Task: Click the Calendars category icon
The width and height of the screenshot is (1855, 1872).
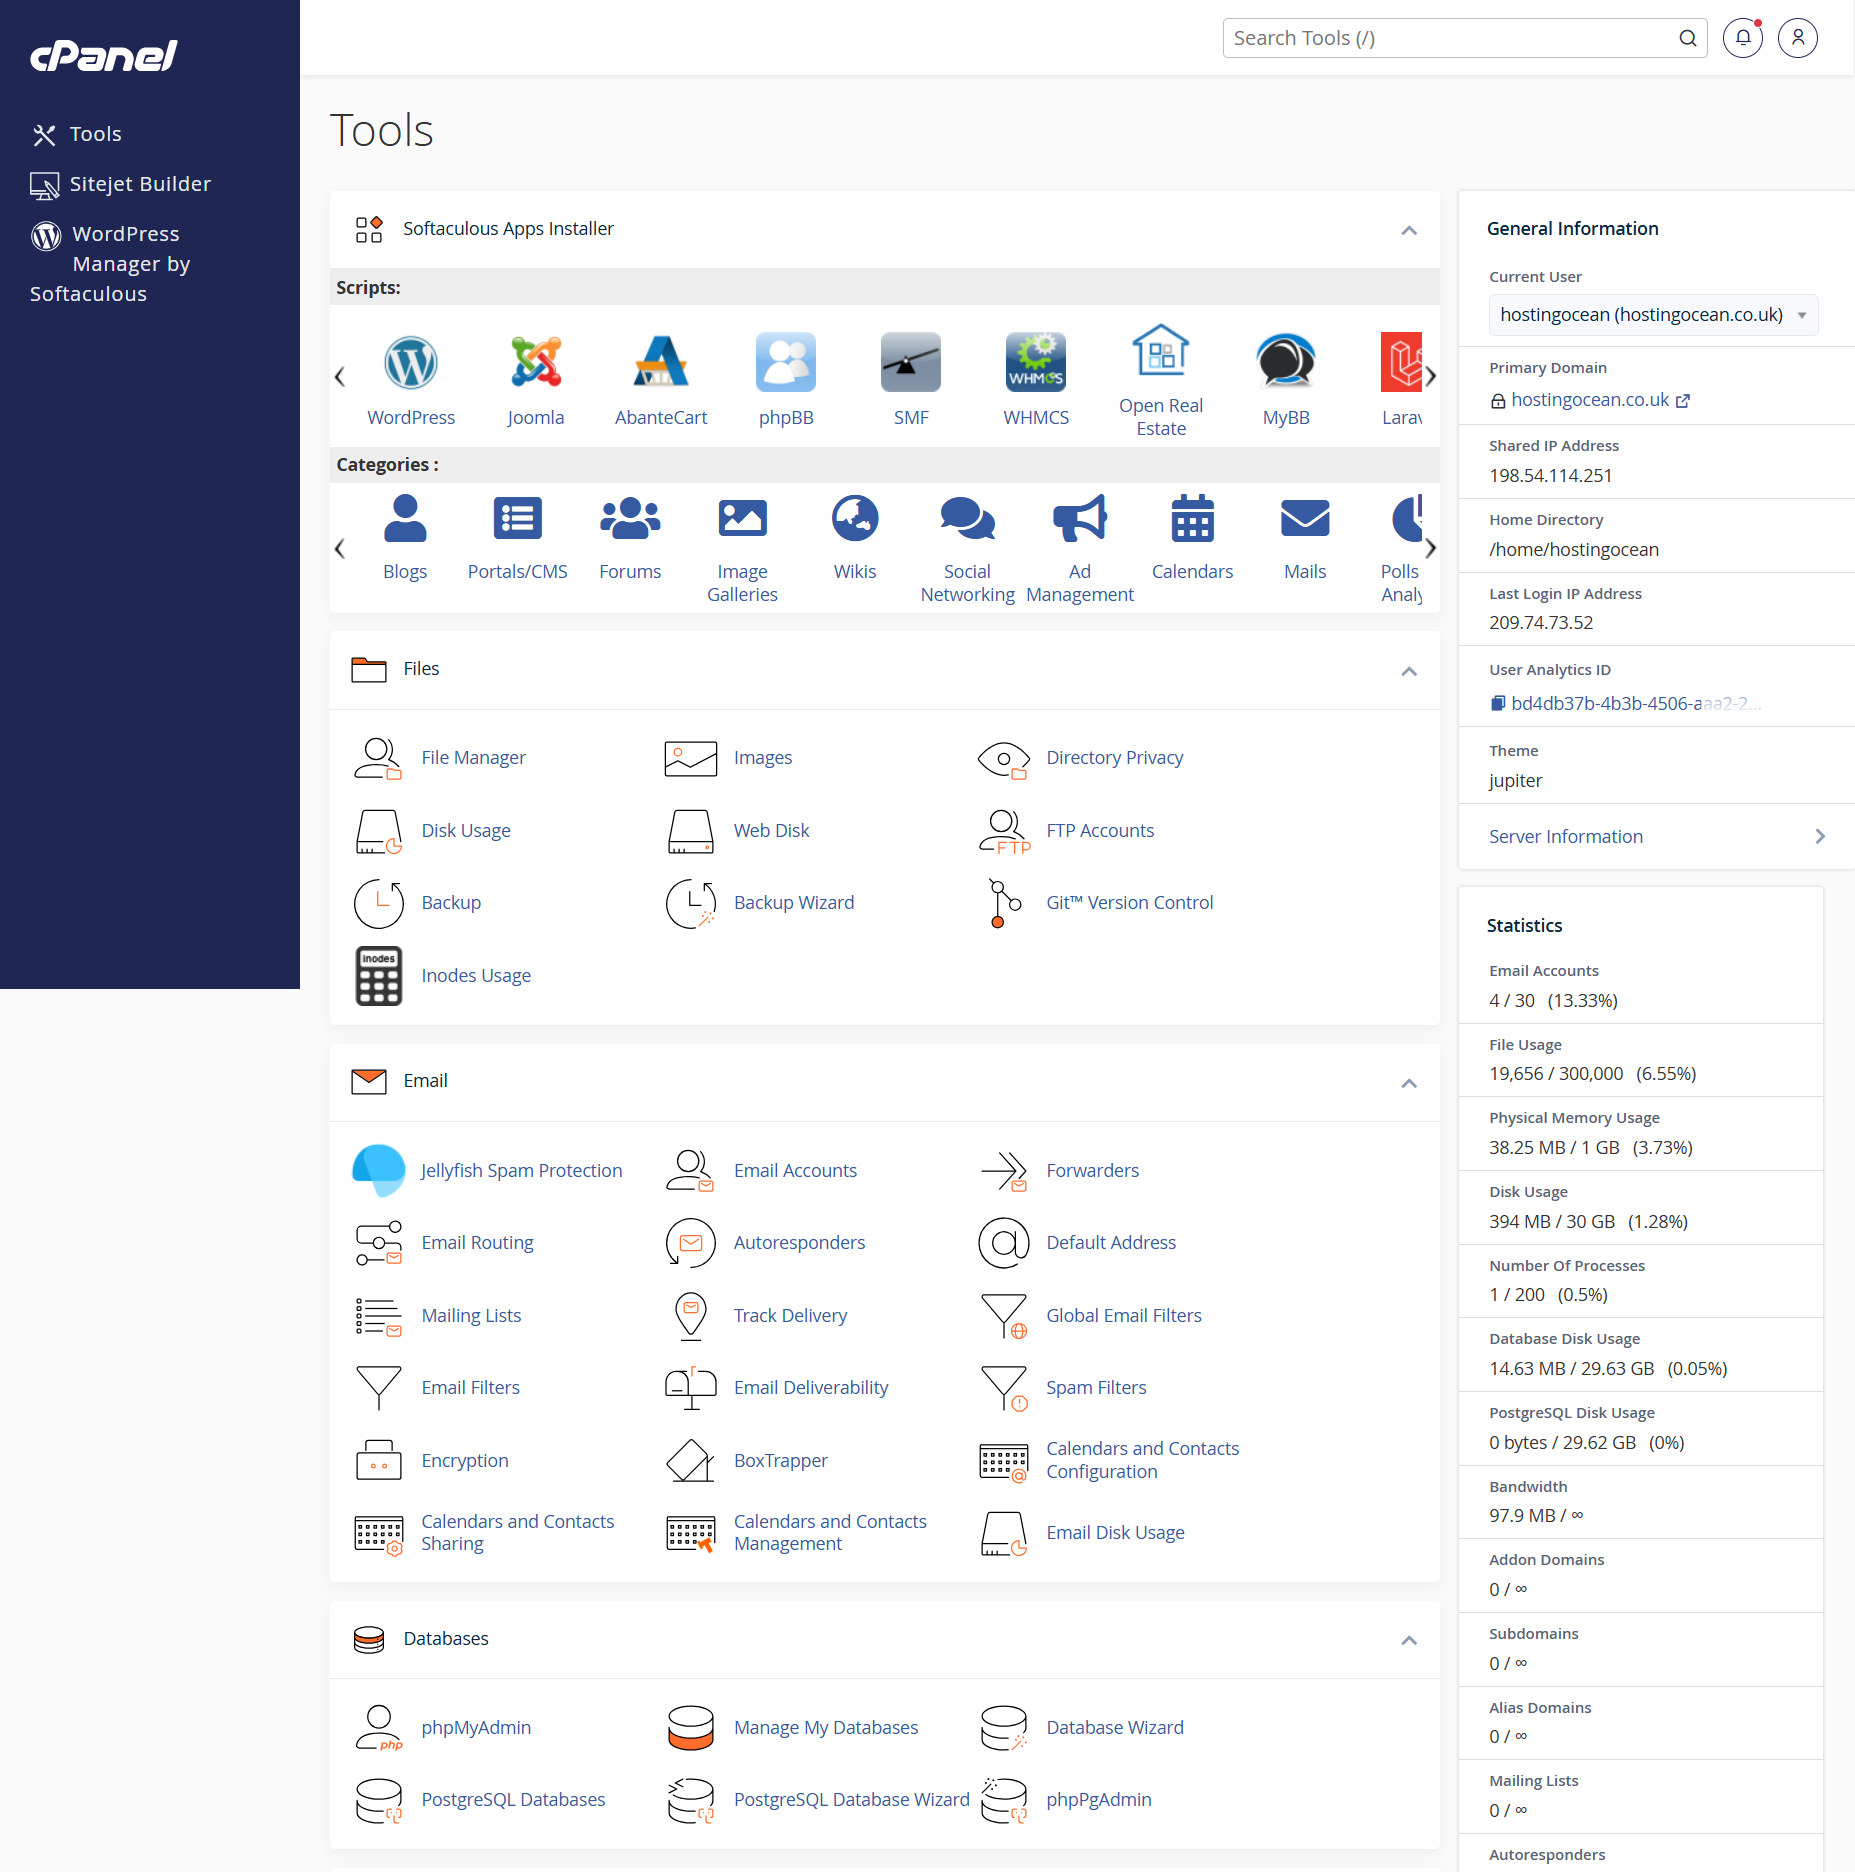Action: coord(1192,519)
